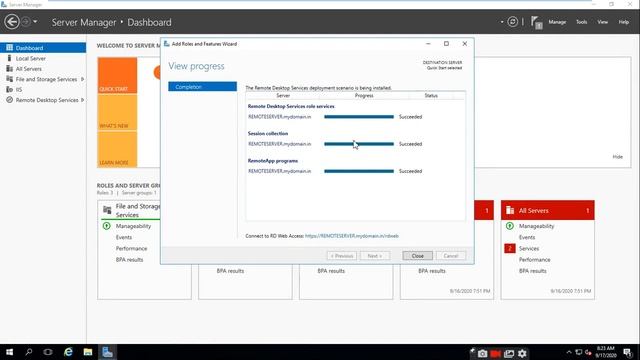Open Manageability in All Servers tile
640x360 pixels.
[536, 226]
